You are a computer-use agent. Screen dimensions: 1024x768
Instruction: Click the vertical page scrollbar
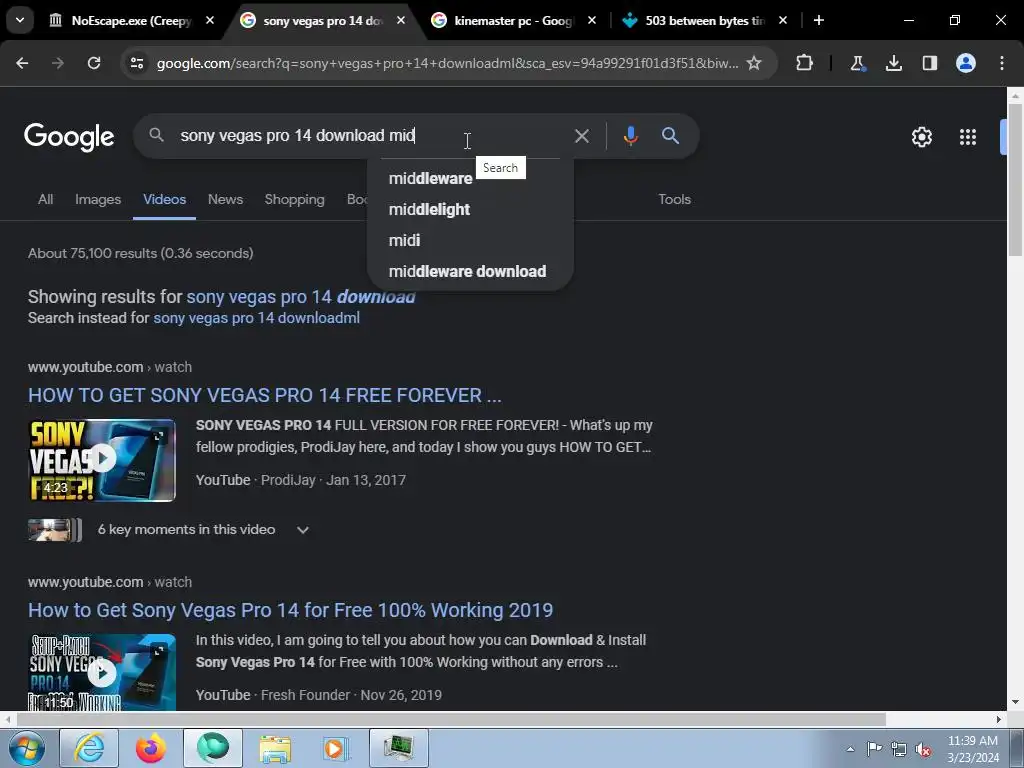point(1015,180)
